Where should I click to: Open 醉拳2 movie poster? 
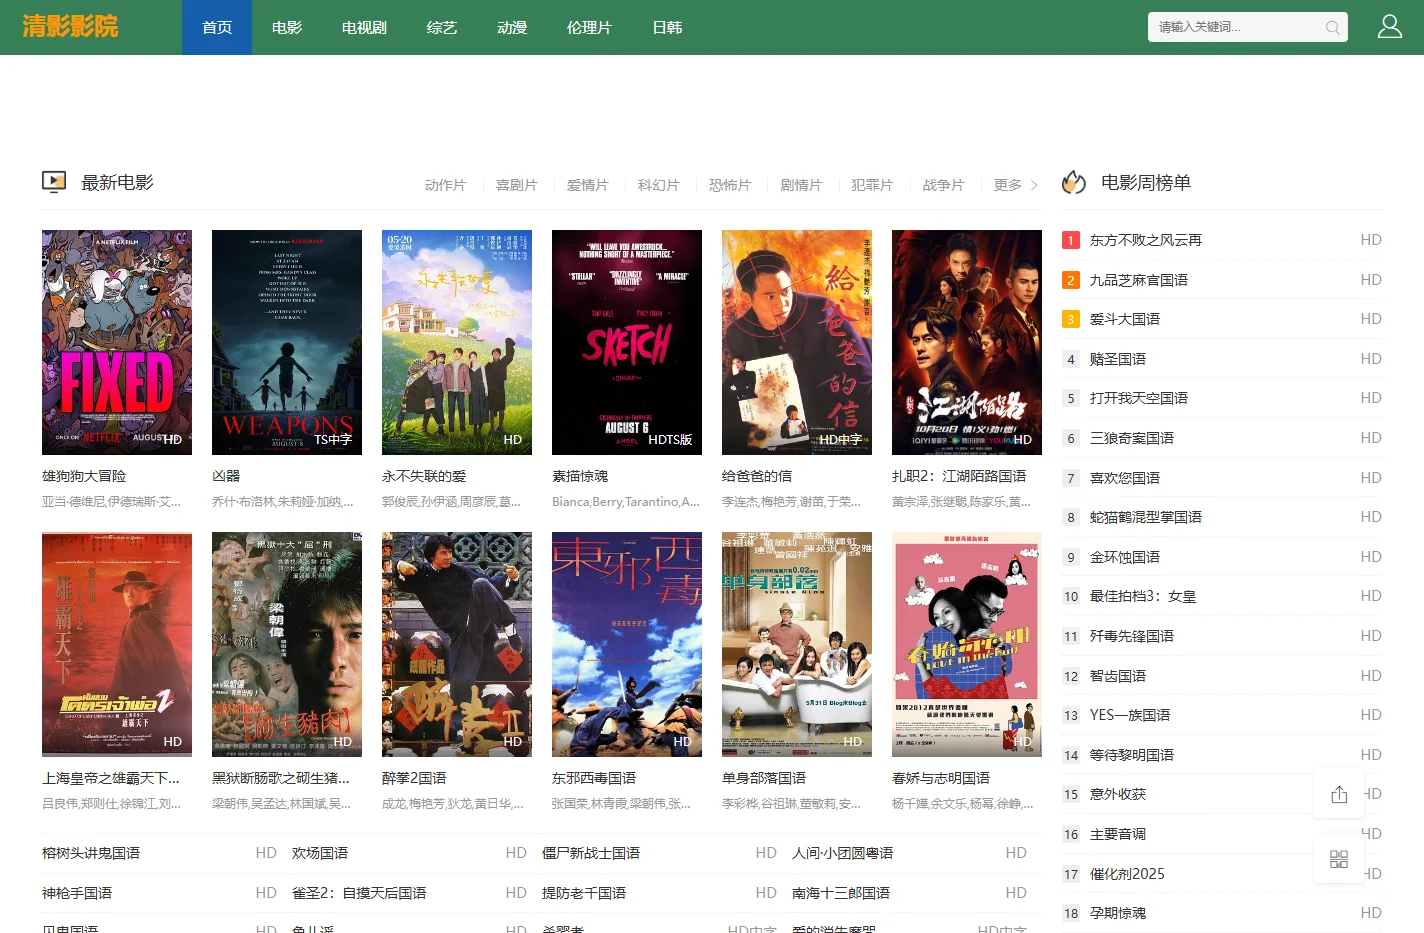[x=457, y=644]
